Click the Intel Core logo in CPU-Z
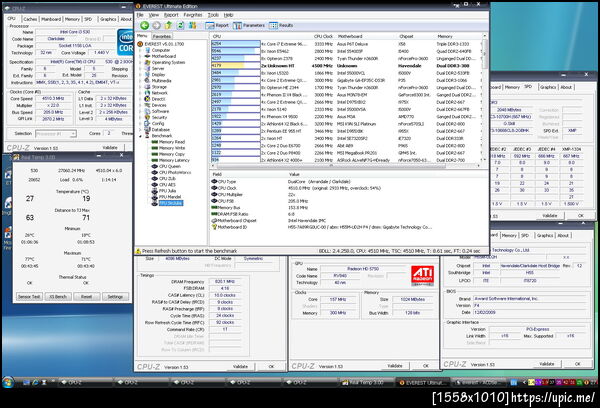 click(125, 42)
